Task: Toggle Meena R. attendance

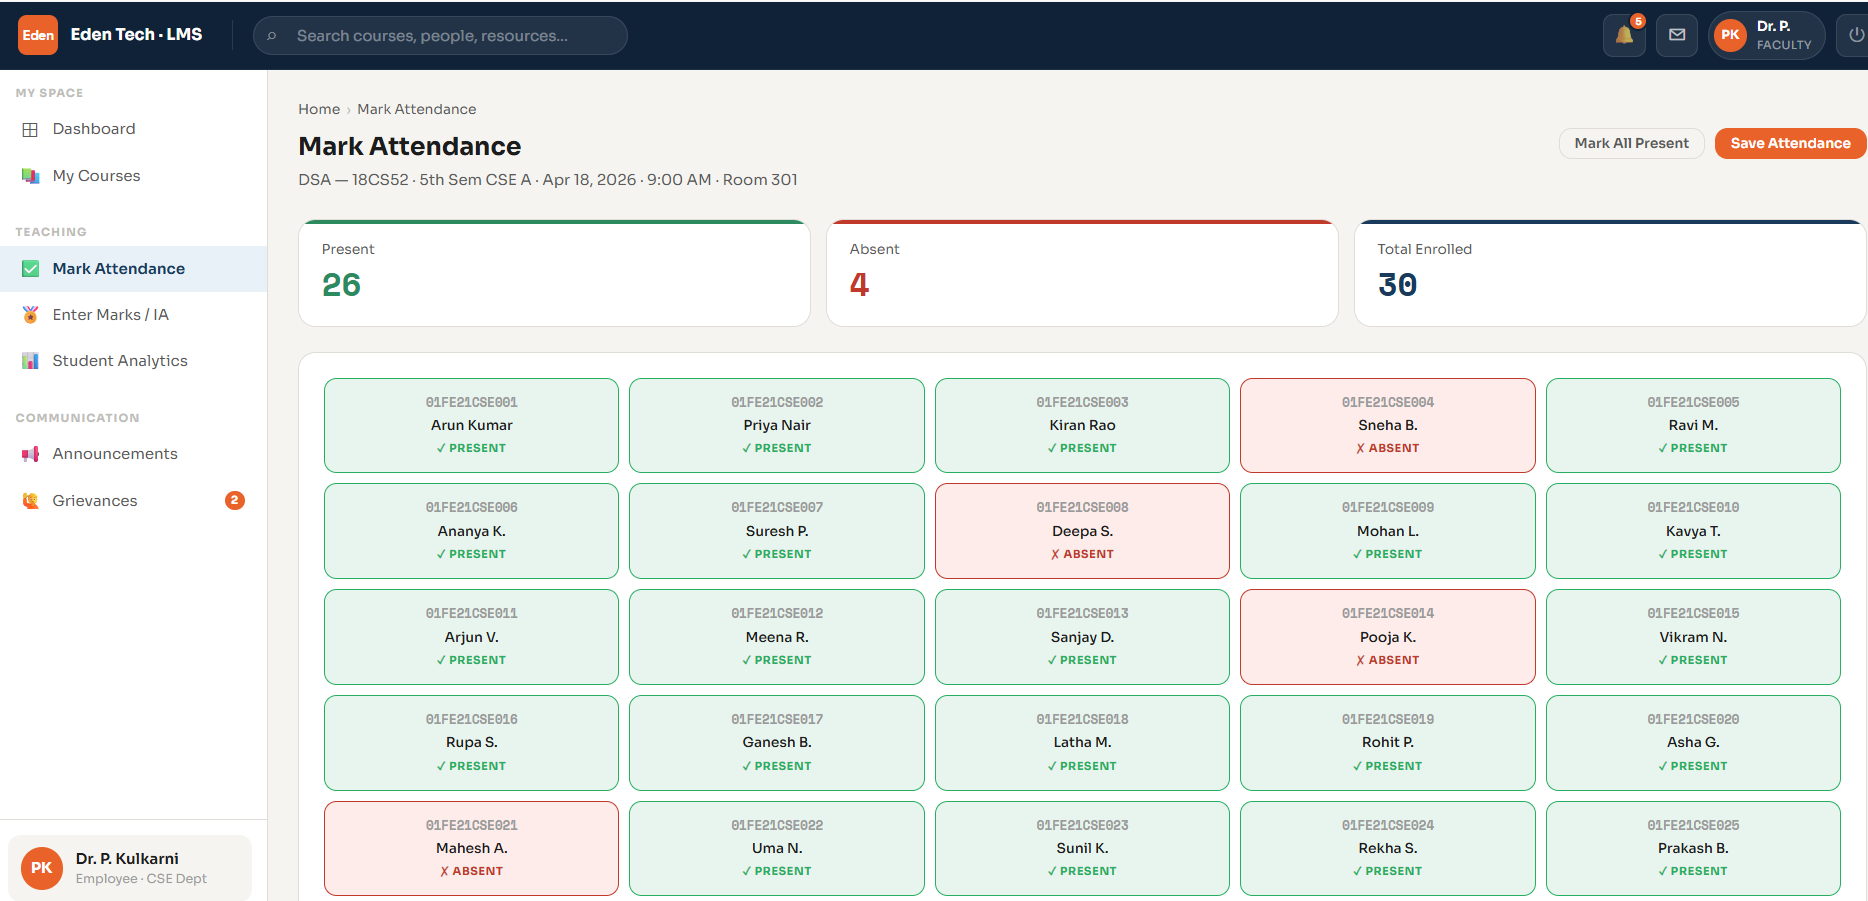Action: (777, 637)
